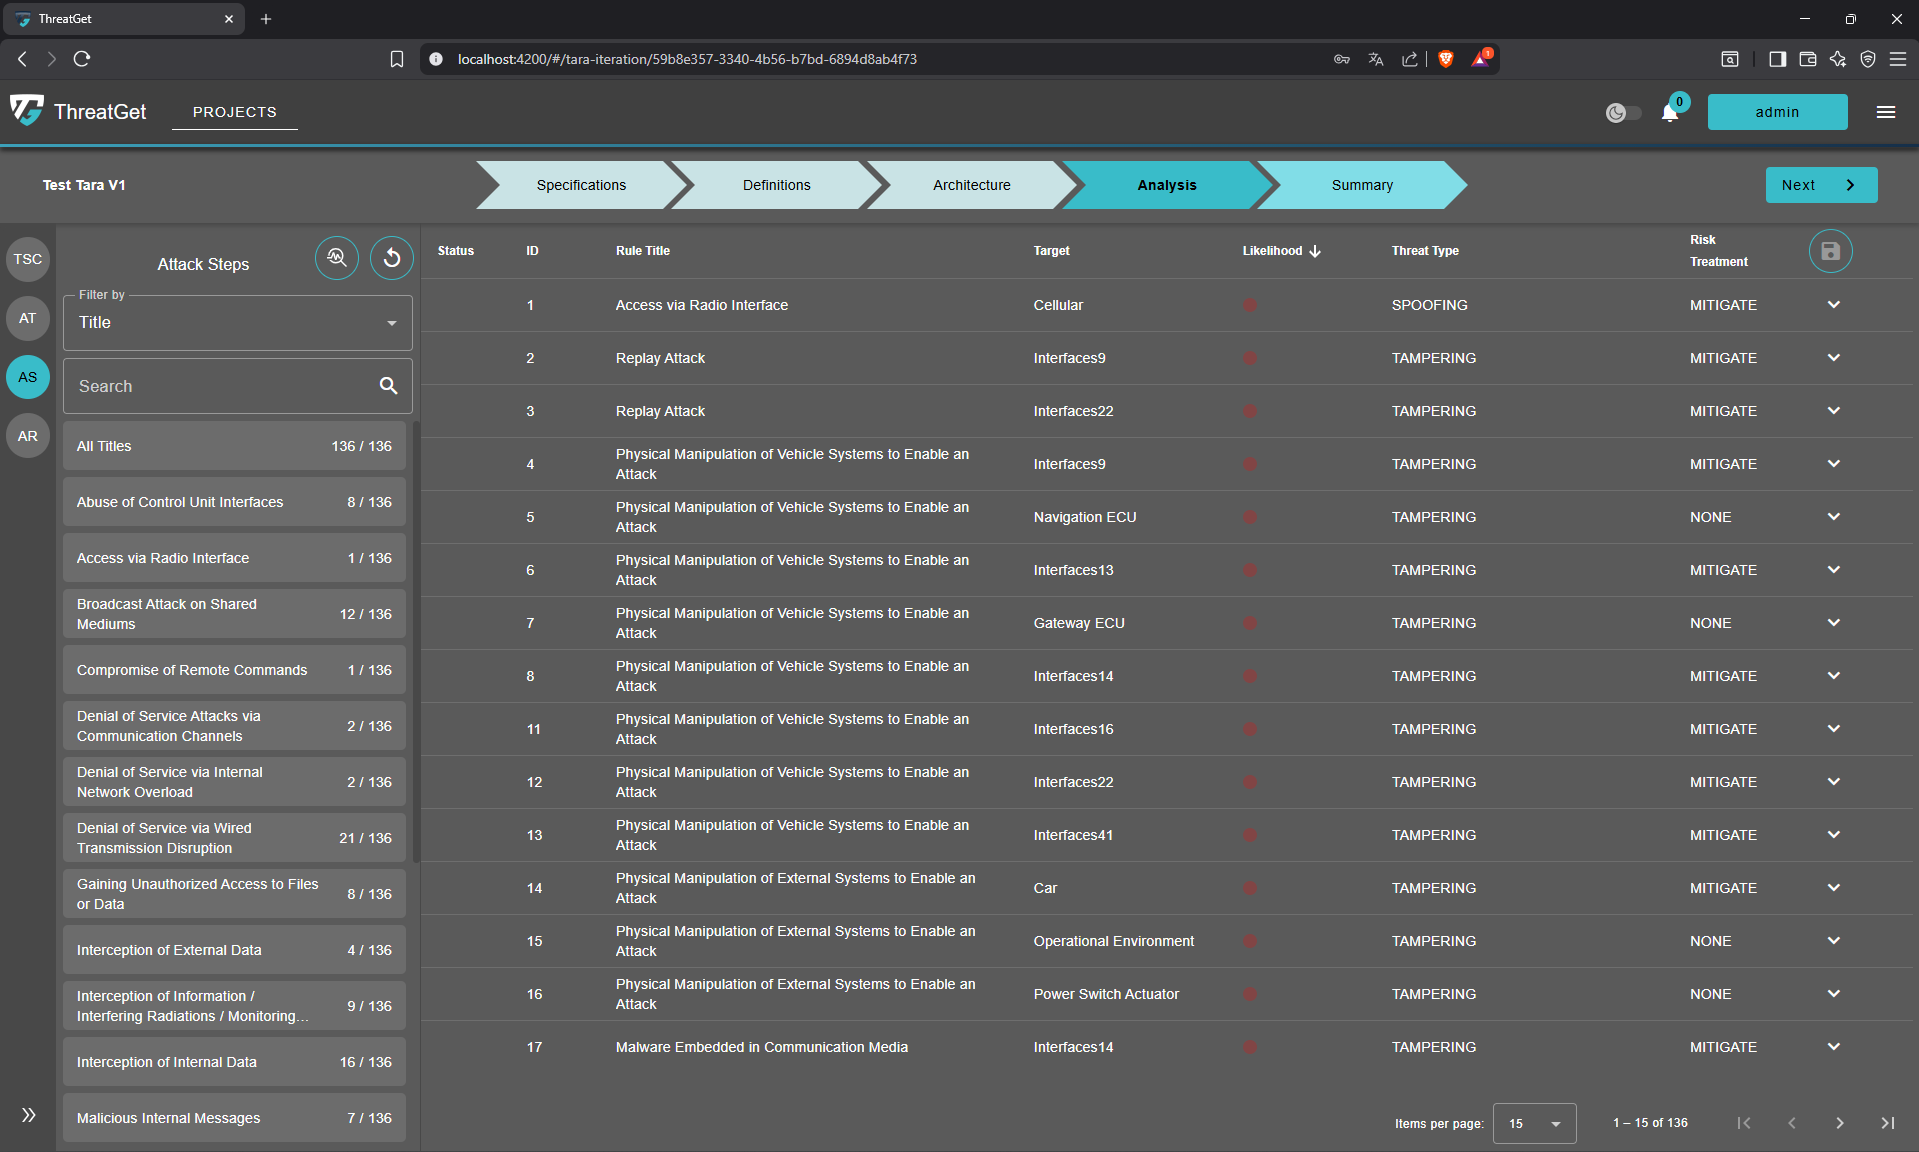1919x1152 pixels.
Task: Go to next page of table results
Action: 1839,1123
